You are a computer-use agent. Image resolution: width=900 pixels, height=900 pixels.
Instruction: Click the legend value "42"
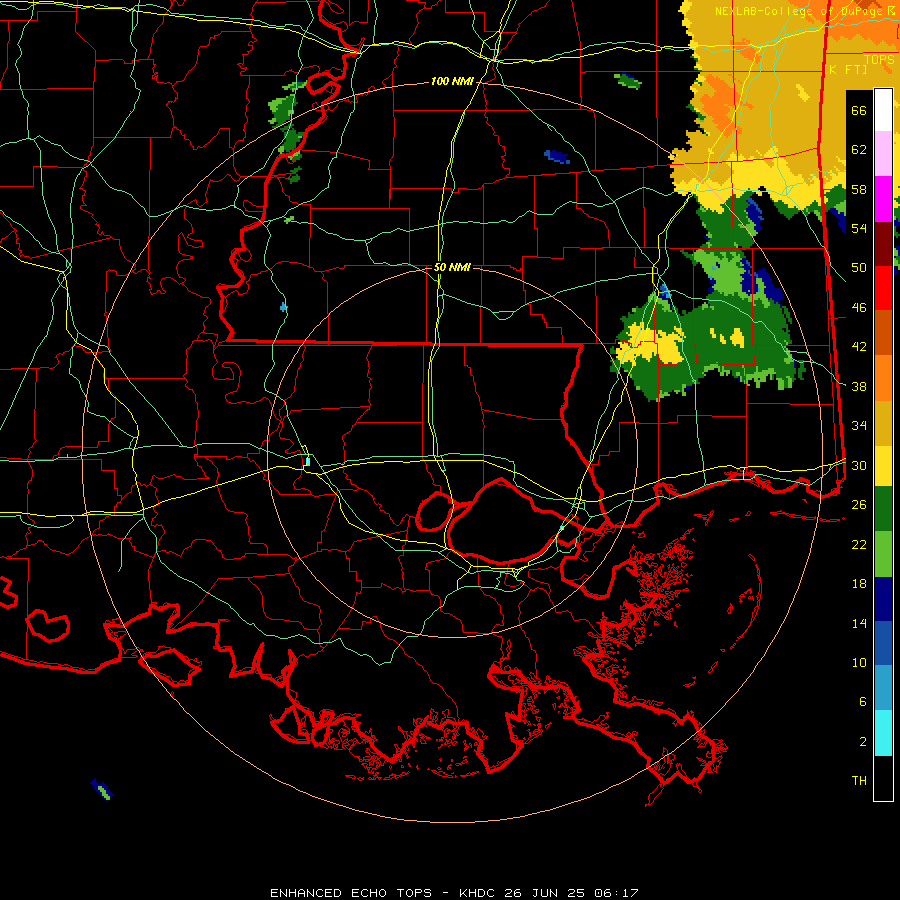pyautogui.click(x=859, y=347)
